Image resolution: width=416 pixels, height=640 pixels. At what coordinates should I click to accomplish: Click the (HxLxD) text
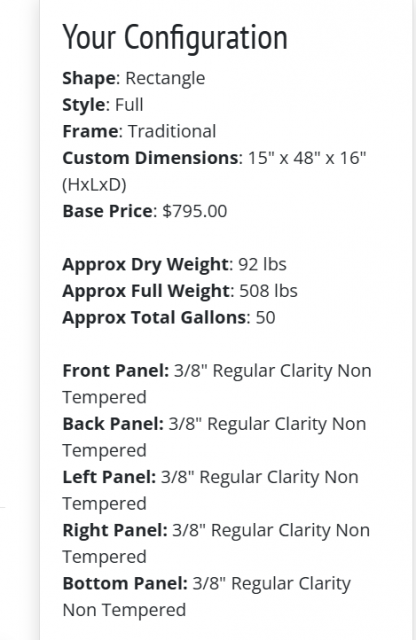click(94, 184)
